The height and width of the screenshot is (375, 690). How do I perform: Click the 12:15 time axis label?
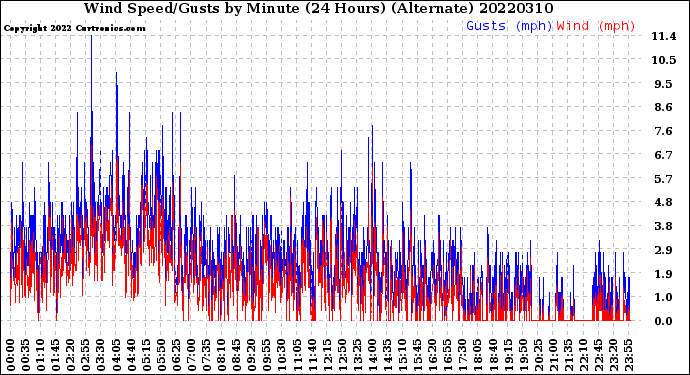pos(327,355)
